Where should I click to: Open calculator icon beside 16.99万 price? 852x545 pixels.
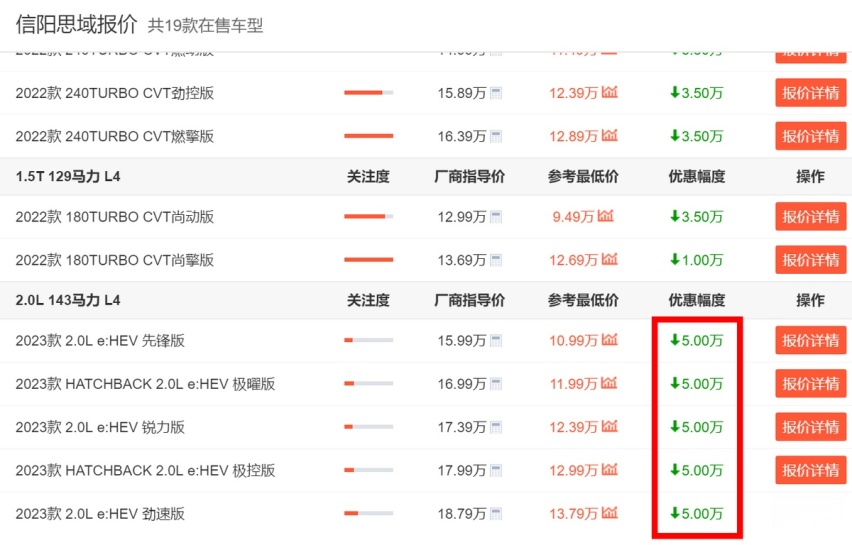496,384
